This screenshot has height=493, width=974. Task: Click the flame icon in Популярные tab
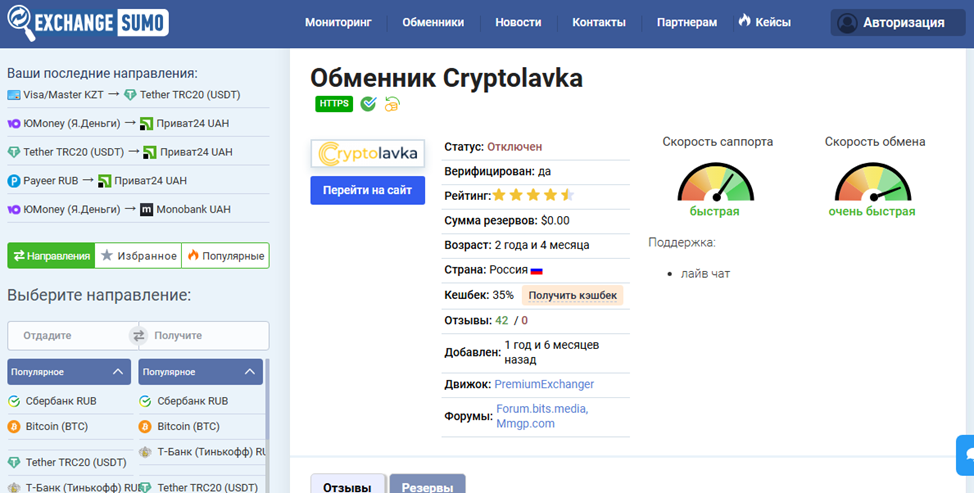(193, 255)
